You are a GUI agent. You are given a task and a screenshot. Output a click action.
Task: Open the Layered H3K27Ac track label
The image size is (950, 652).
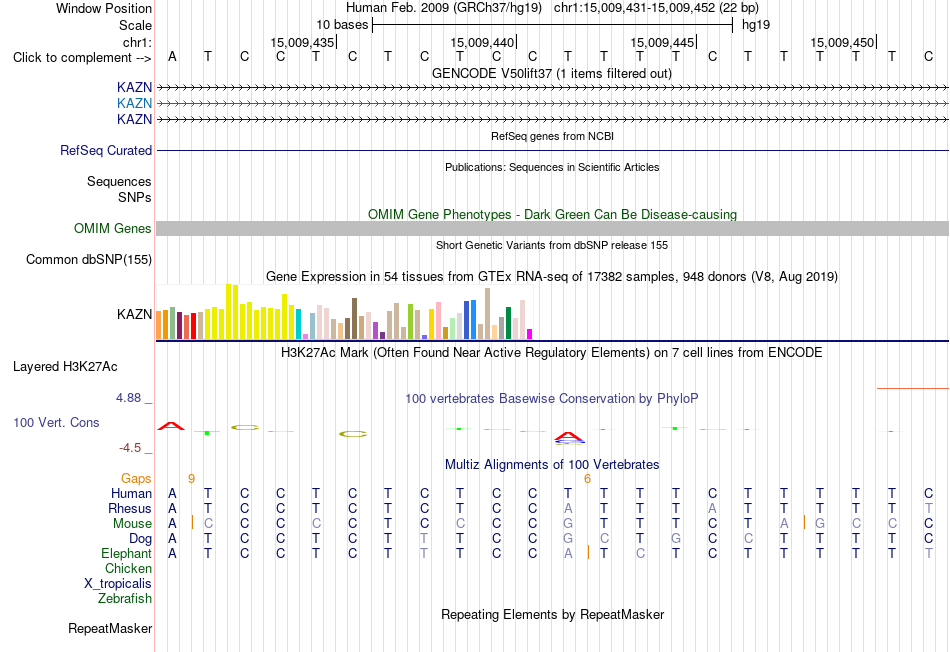(x=65, y=367)
